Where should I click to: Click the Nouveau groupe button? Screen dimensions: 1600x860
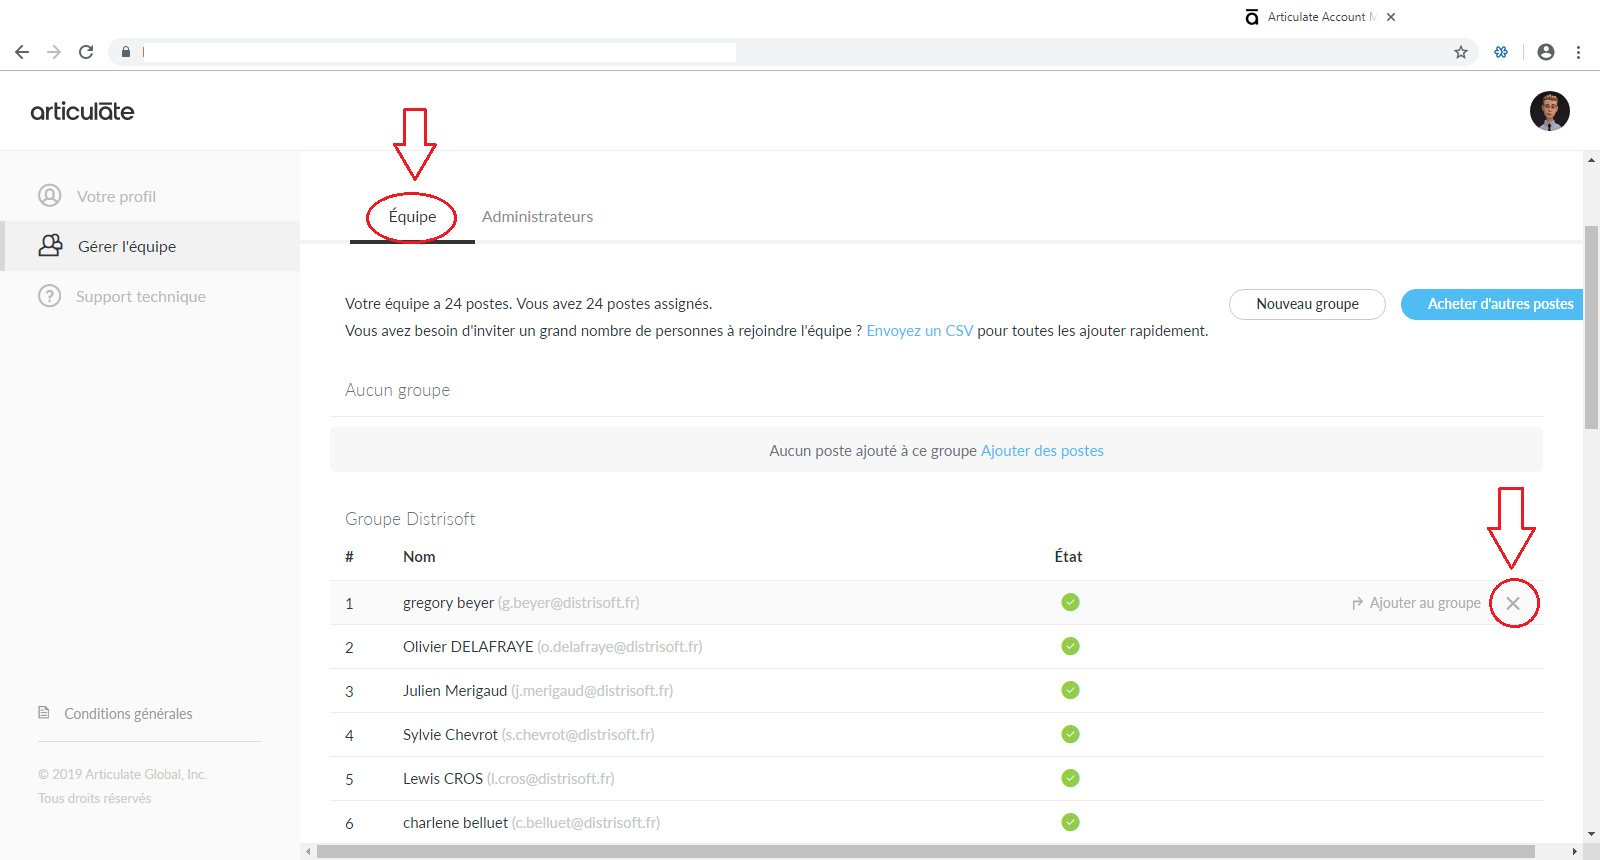pos(1307,304)
